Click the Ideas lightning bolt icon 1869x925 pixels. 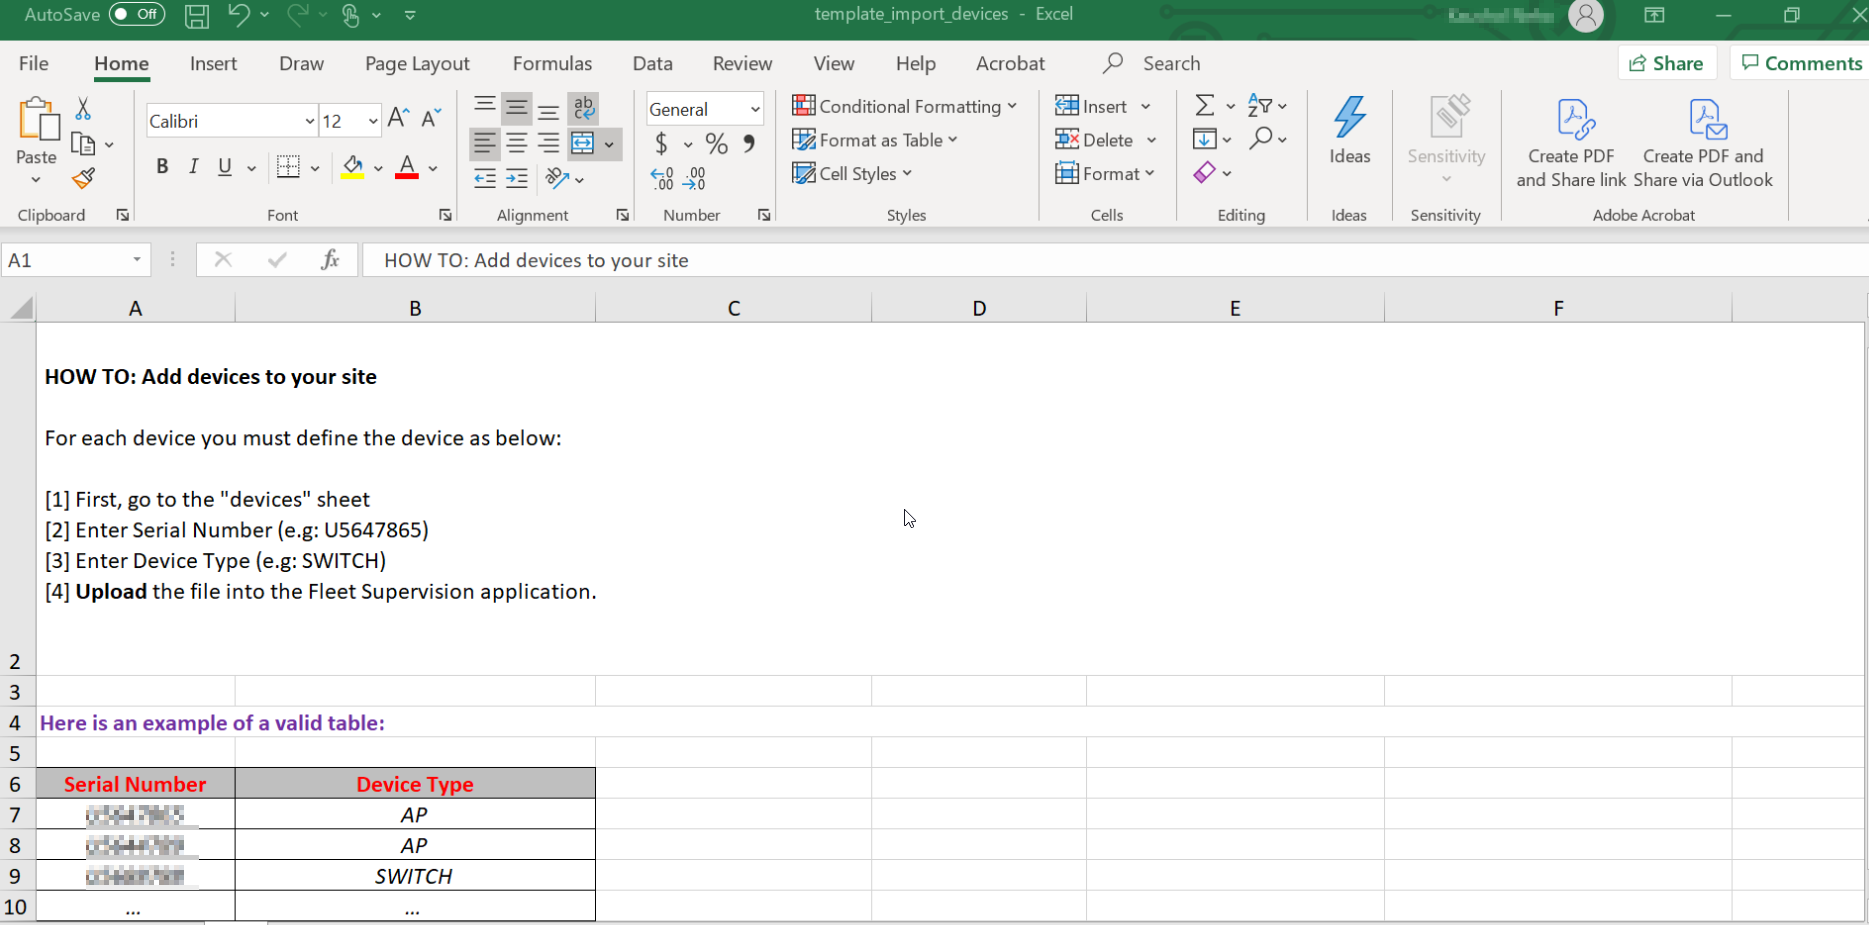[1349, 118]
